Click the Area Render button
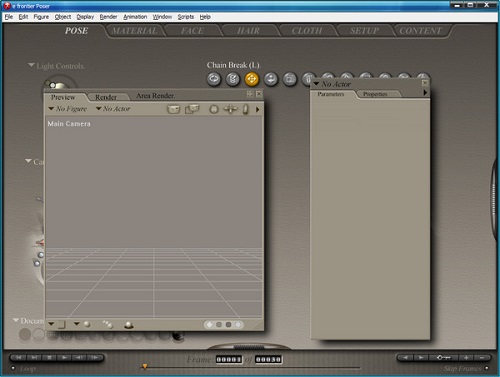This screenshot has height=377, width=500. pos(155,96)
